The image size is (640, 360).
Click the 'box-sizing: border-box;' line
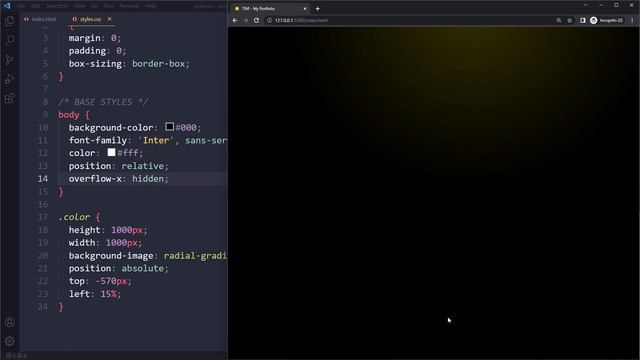pyautogui.click(x=129, y=64)
